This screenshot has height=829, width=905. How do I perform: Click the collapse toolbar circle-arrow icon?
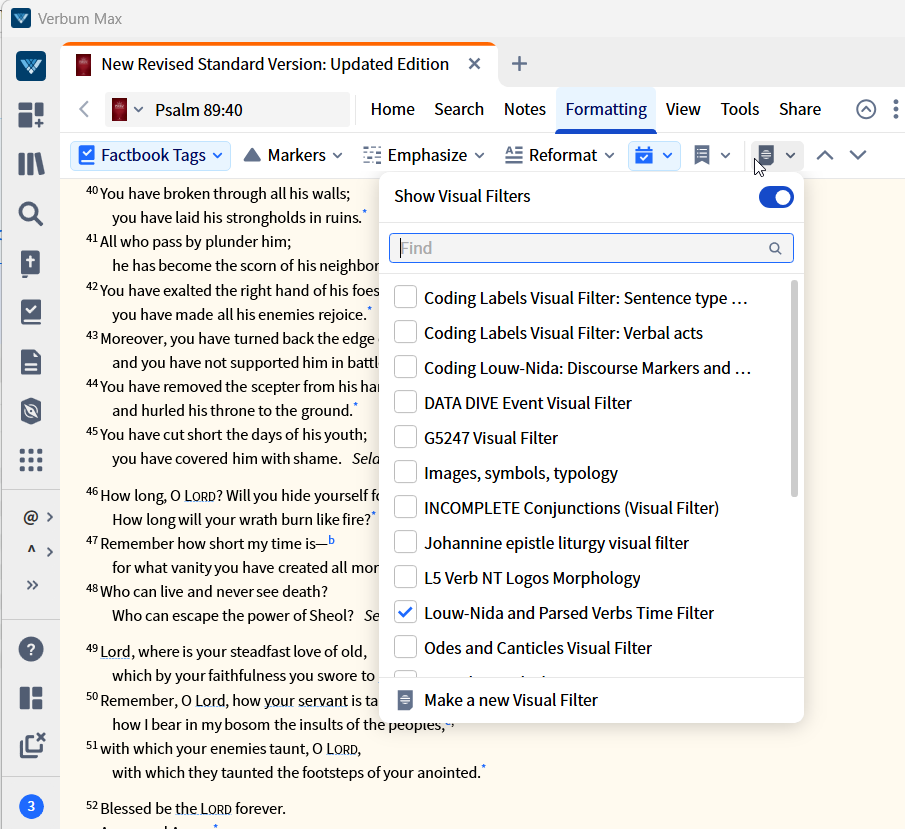click(x=866, y=109)
